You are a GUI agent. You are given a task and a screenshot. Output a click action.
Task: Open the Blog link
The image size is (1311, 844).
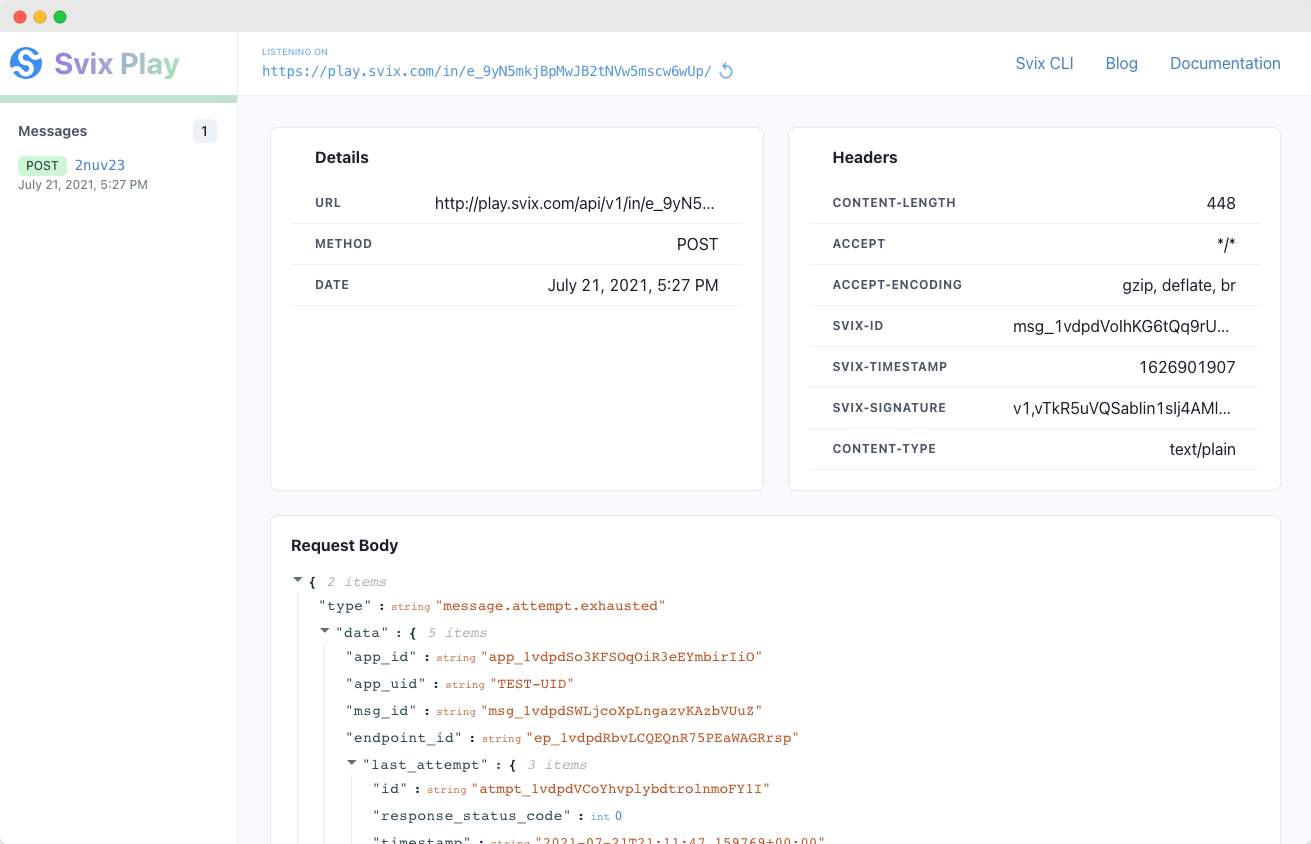pos(1121,63)
